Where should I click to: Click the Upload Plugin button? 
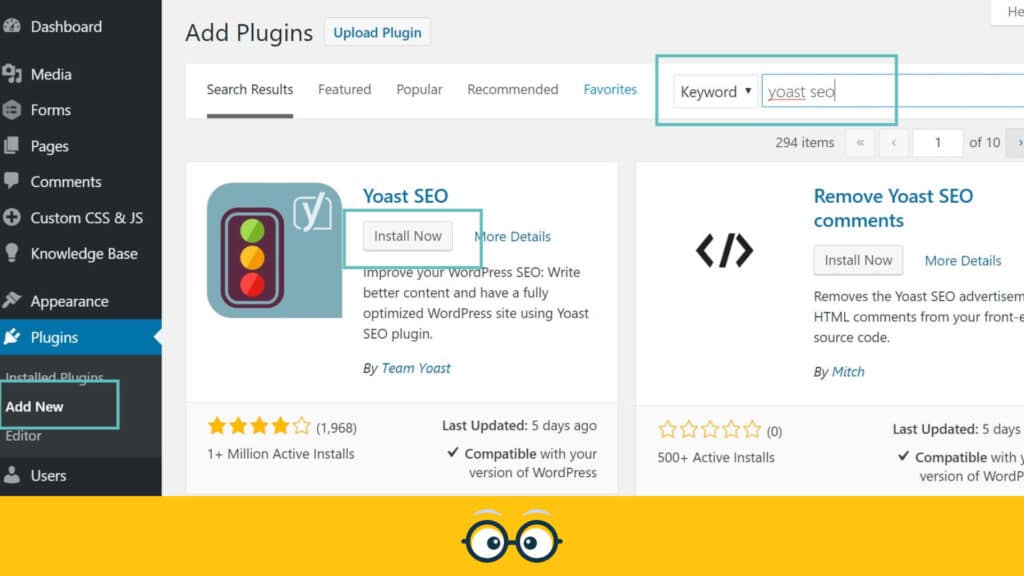coord(377,32)
